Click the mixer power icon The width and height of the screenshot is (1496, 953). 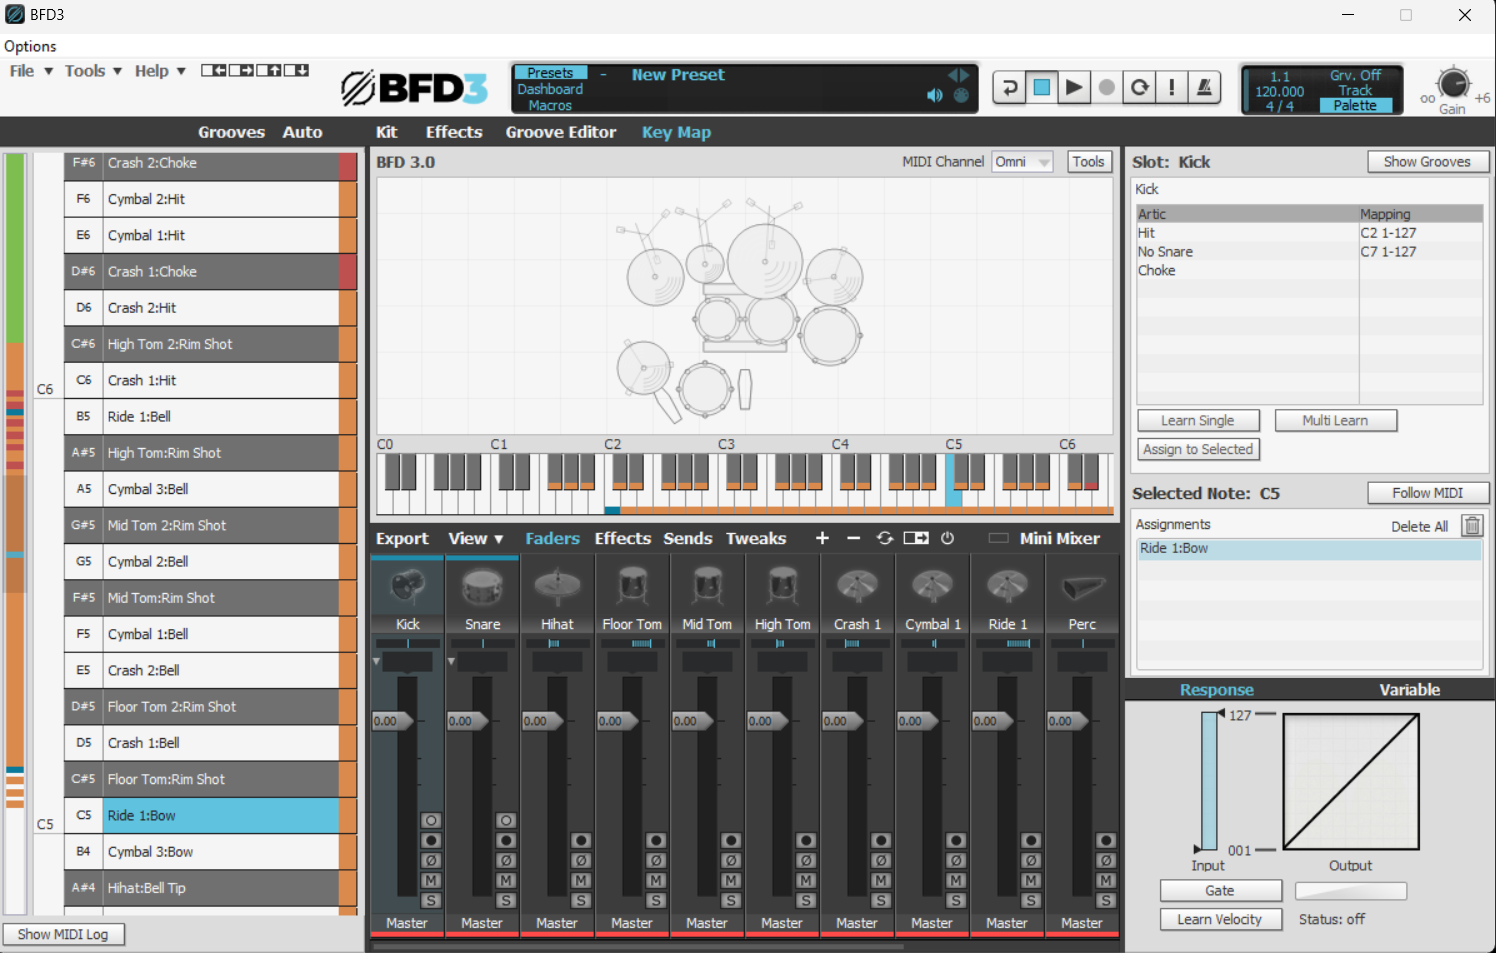[947, 538]
